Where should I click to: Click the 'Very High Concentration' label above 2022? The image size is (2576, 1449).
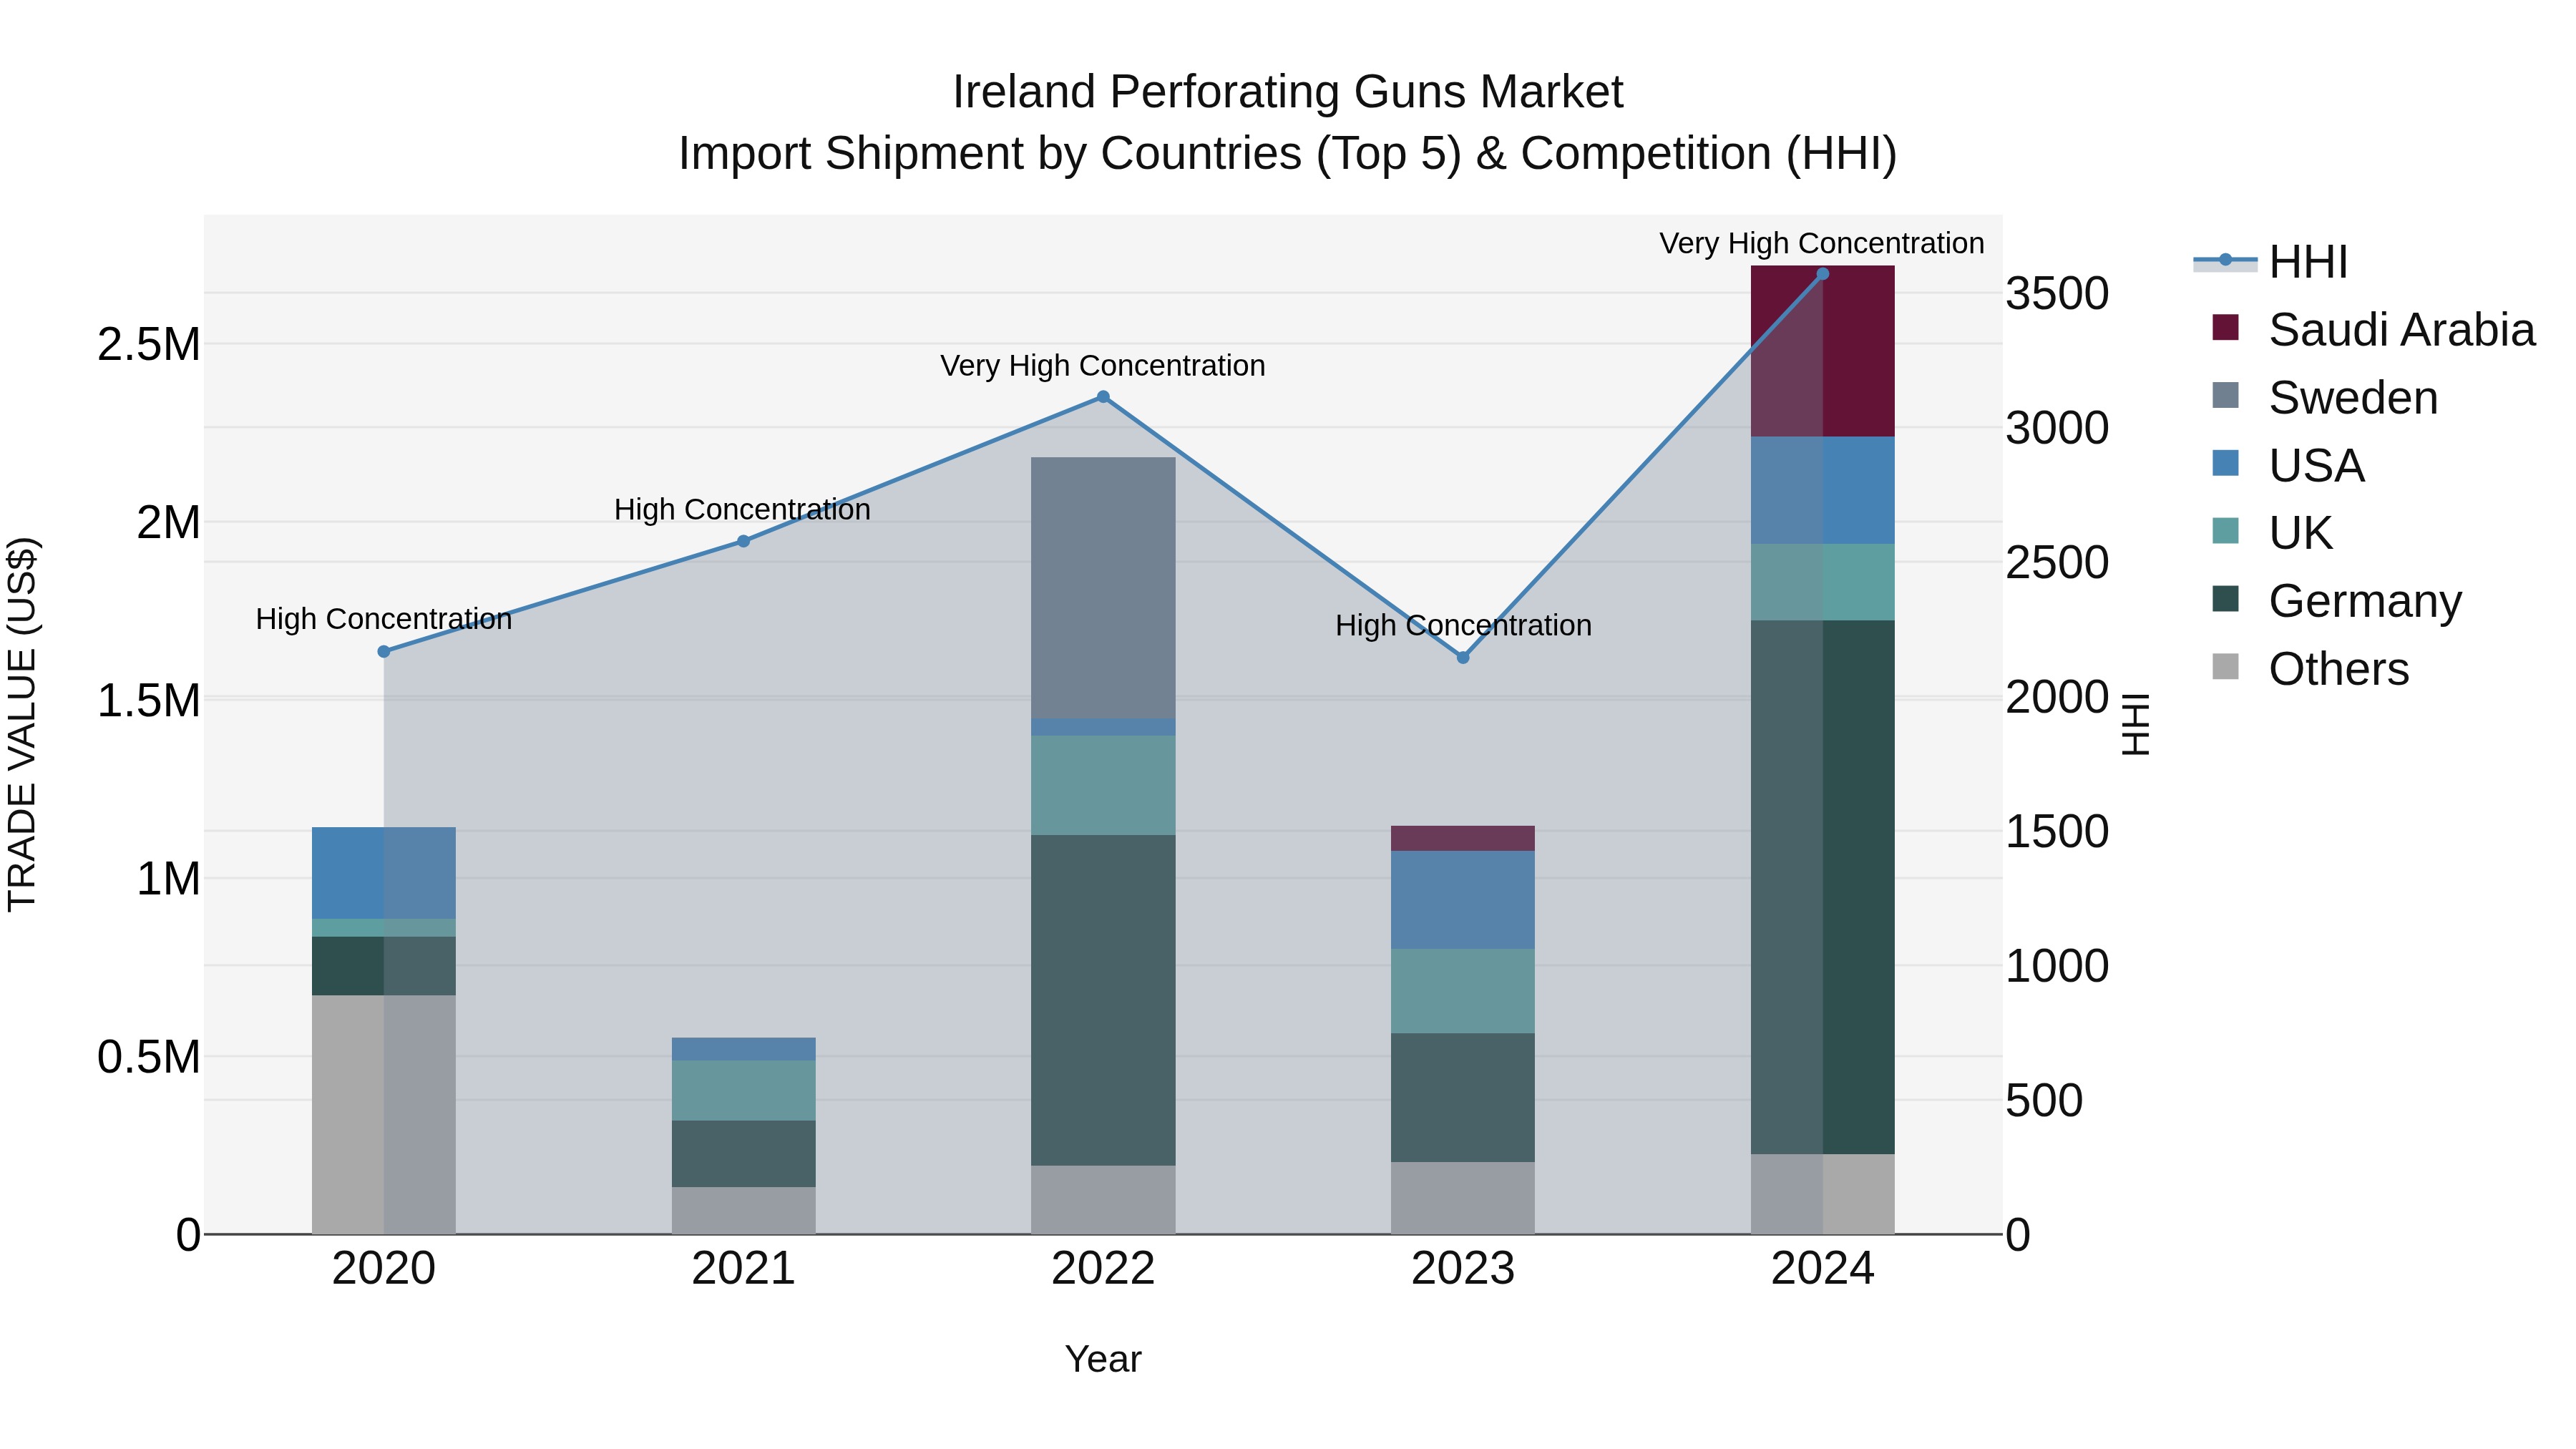(1103, 366)
